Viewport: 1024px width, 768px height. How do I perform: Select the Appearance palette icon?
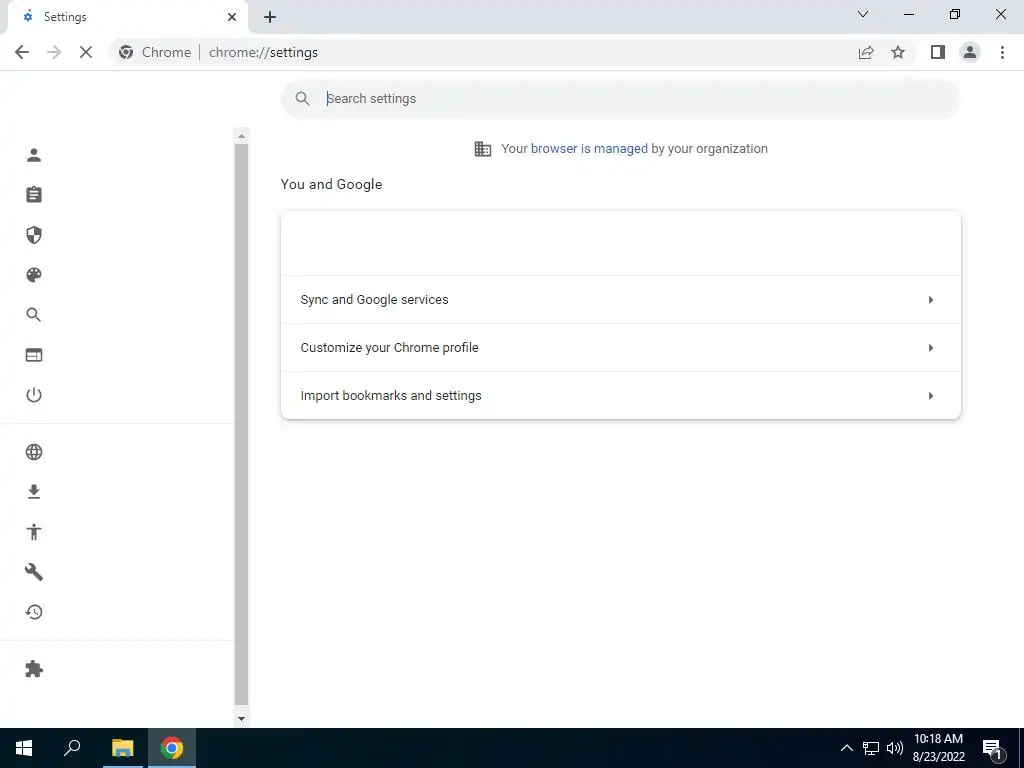pyautogui.click(x=34, y=275)
